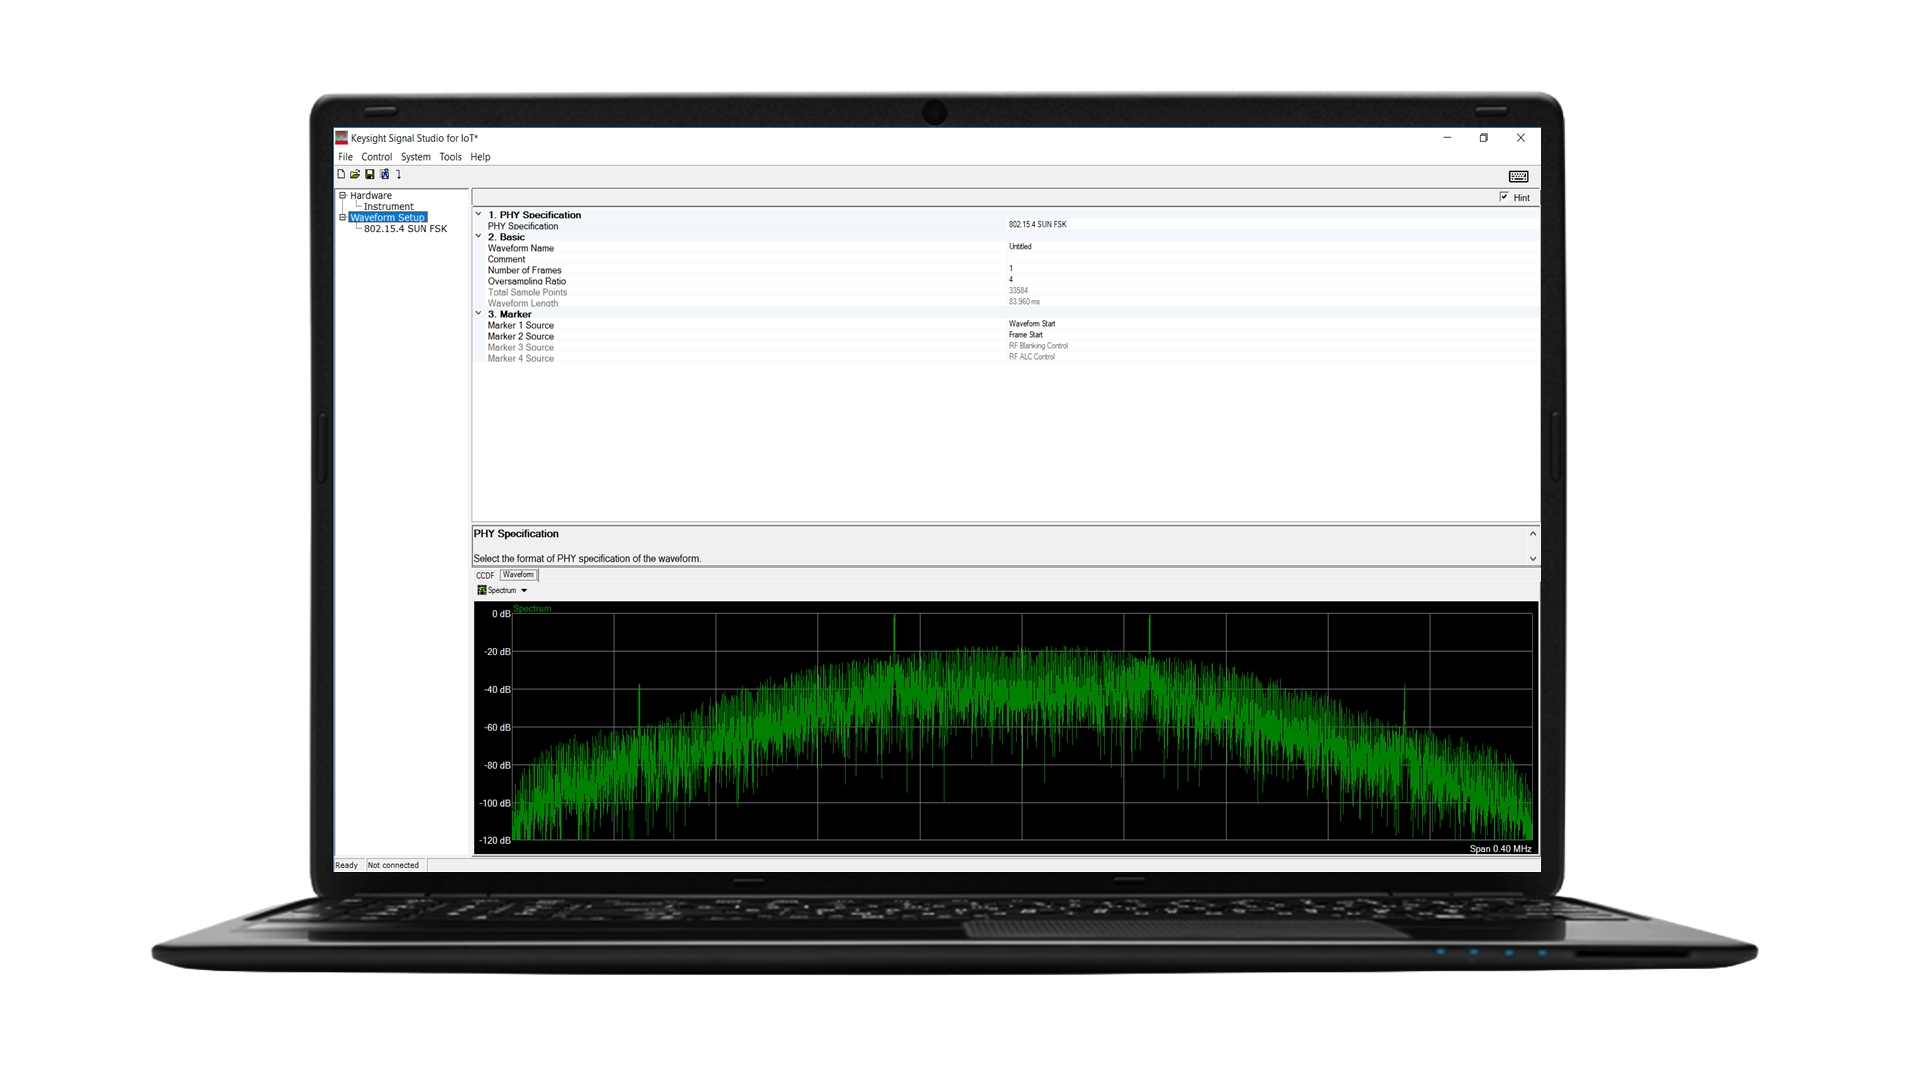Viewport: 1920px width, 1080px height.
Task: Create a new configuration via the New document icon
Action: (x=341, y=174)
